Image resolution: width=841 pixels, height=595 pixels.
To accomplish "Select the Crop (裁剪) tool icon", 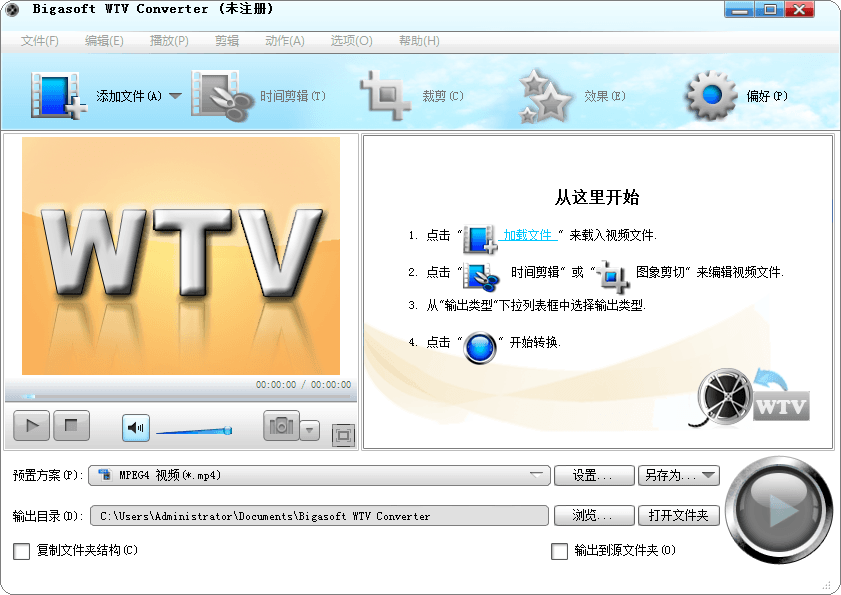I will pos(385,96).
